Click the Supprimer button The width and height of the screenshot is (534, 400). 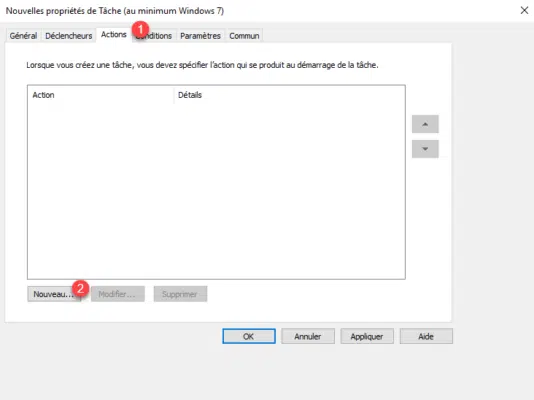pos(180,294)
